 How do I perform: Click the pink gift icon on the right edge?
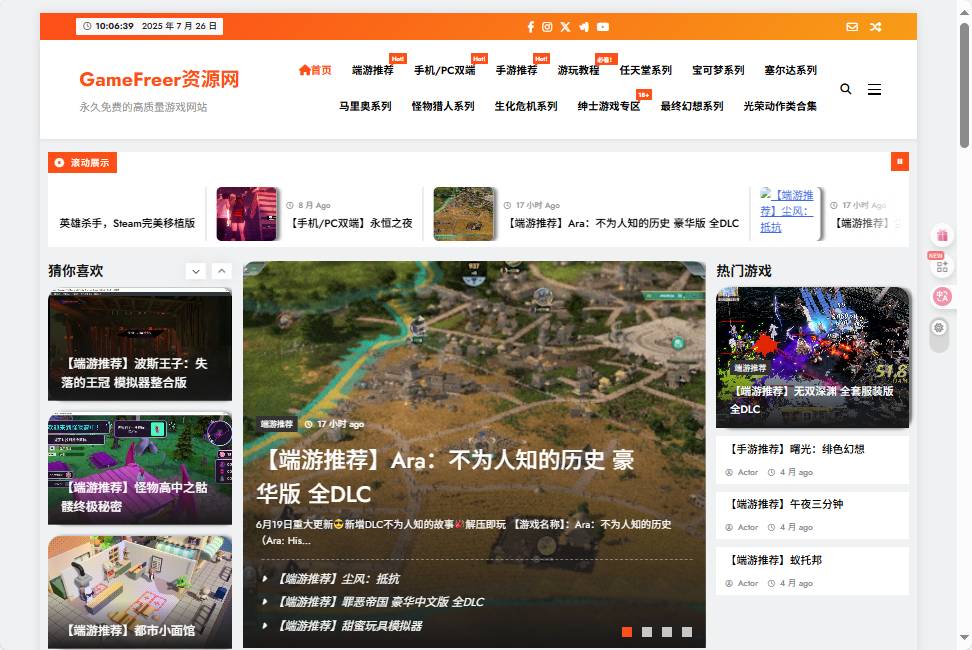click(941, 235)
